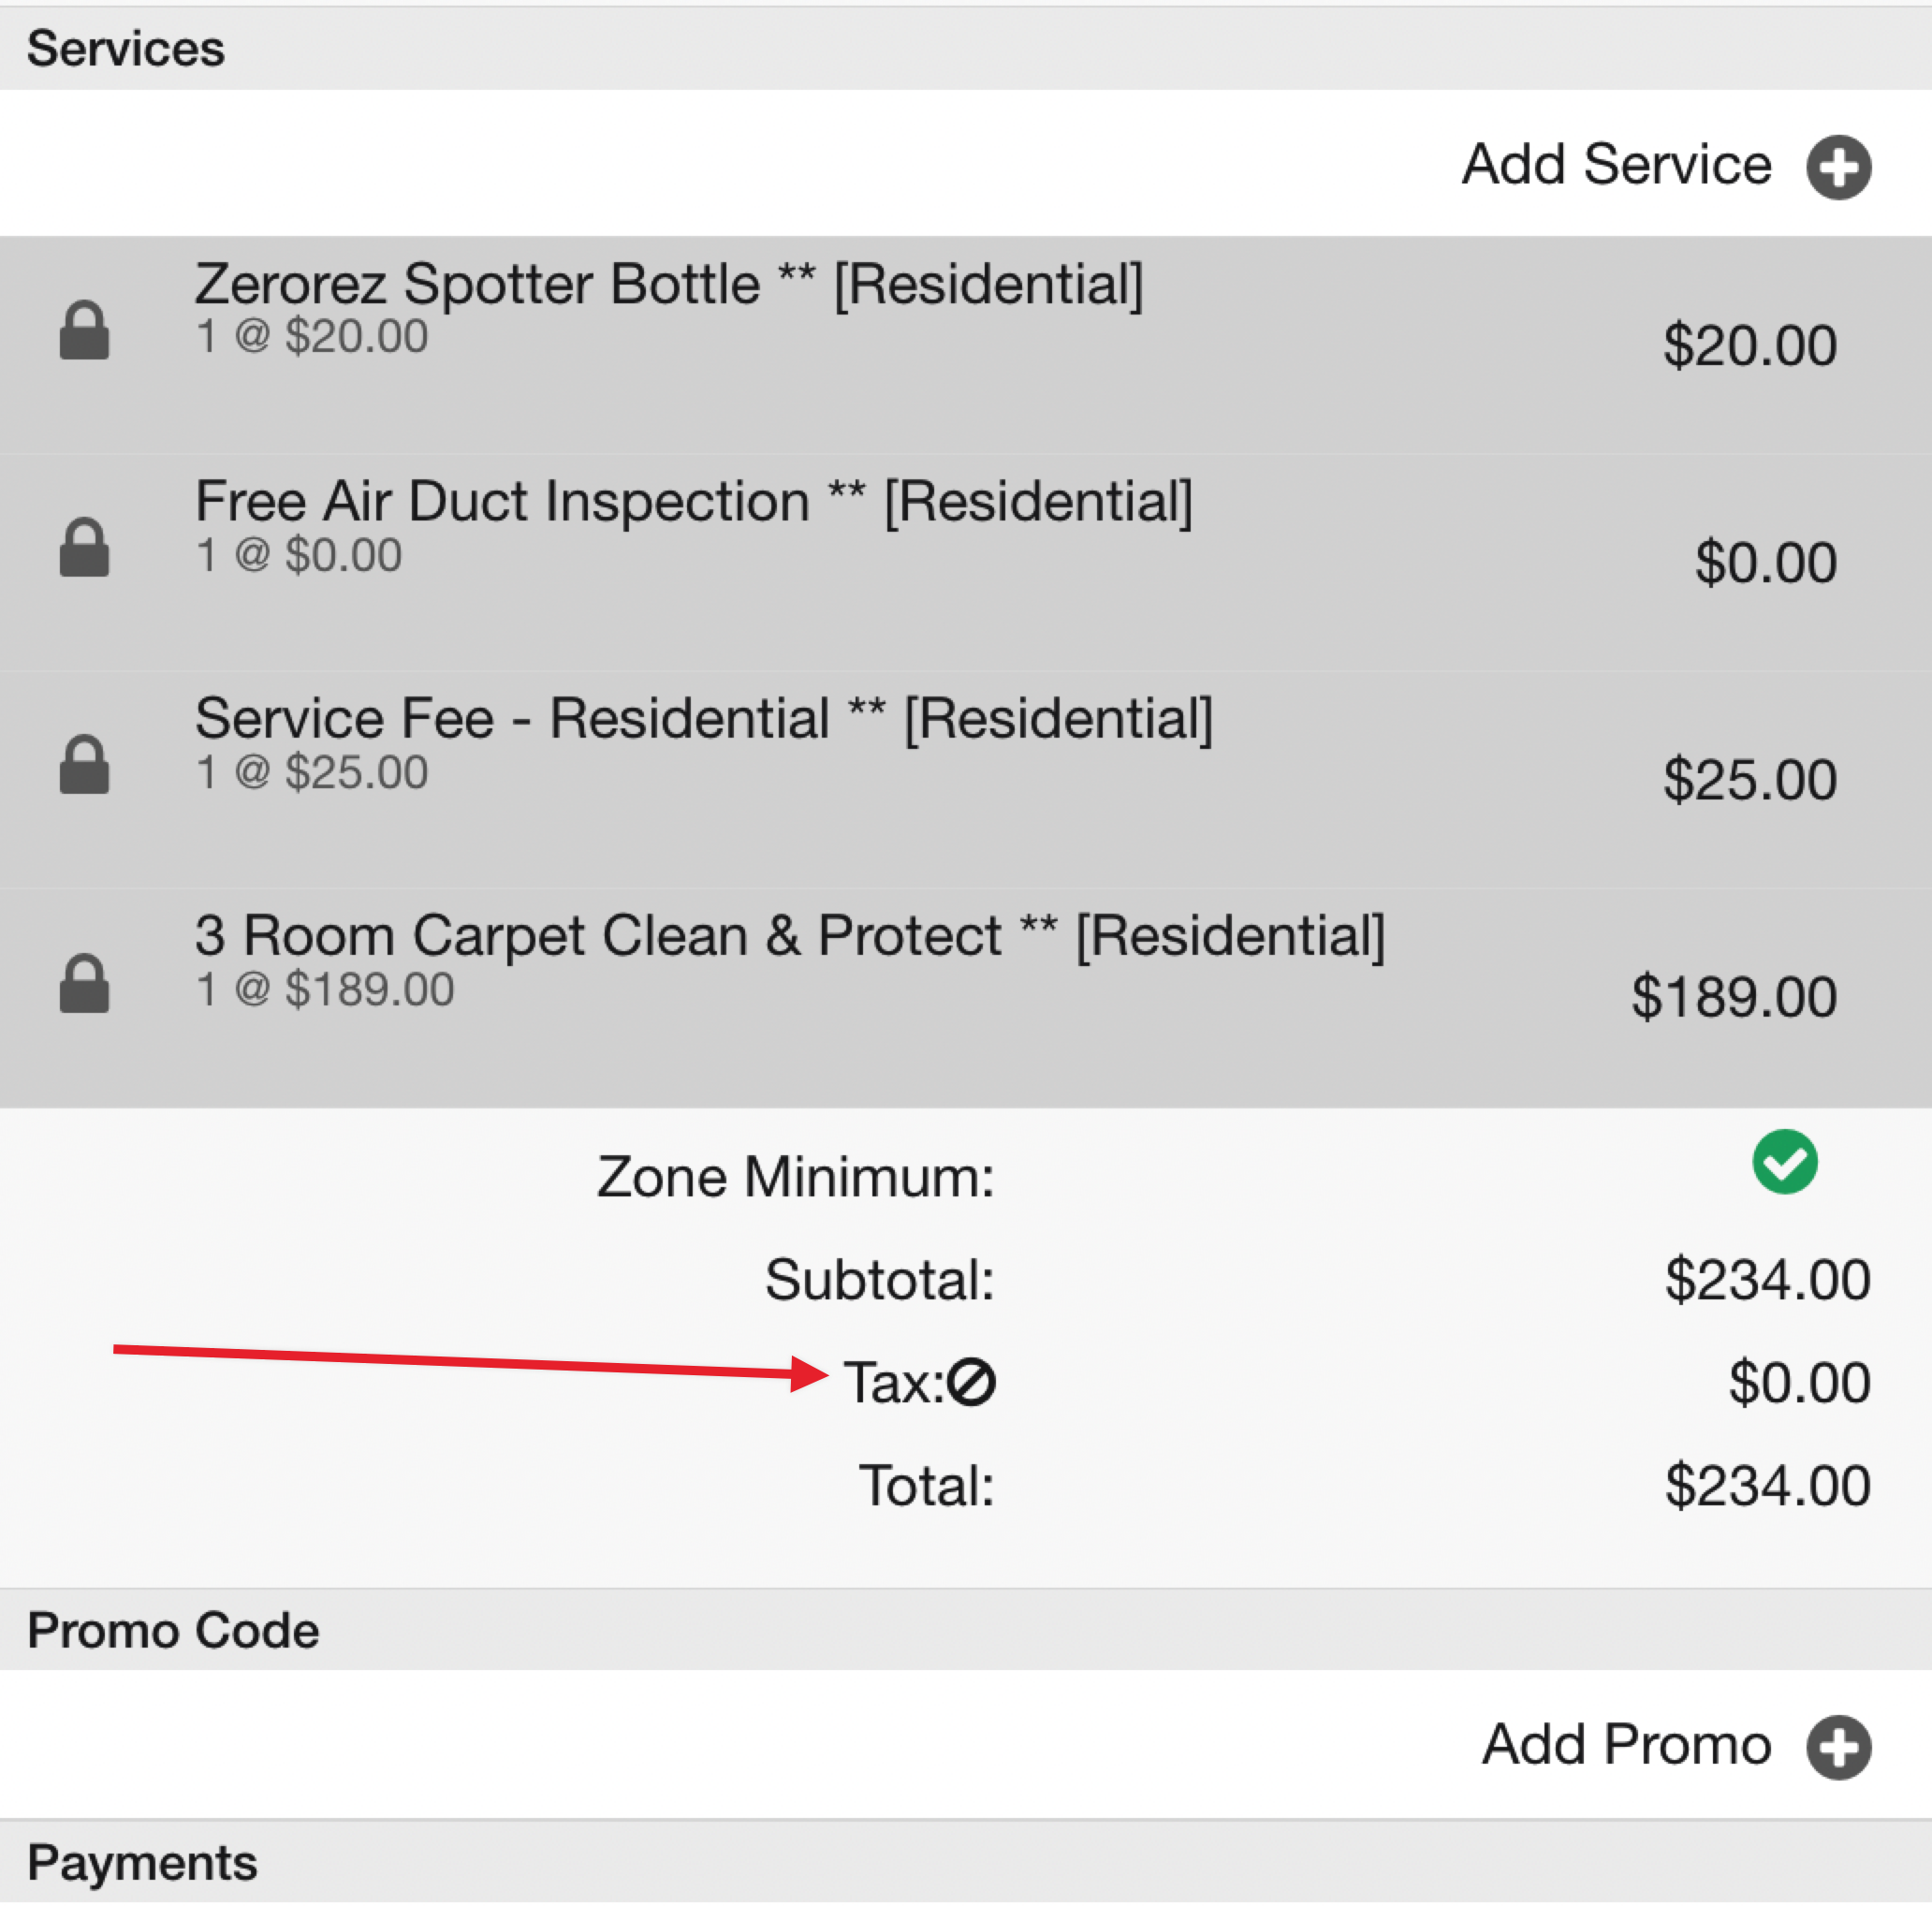1932x1906 pixels.
Task: Click lock icon beside Free Air Duct Inspection
Action: [84, 546]
